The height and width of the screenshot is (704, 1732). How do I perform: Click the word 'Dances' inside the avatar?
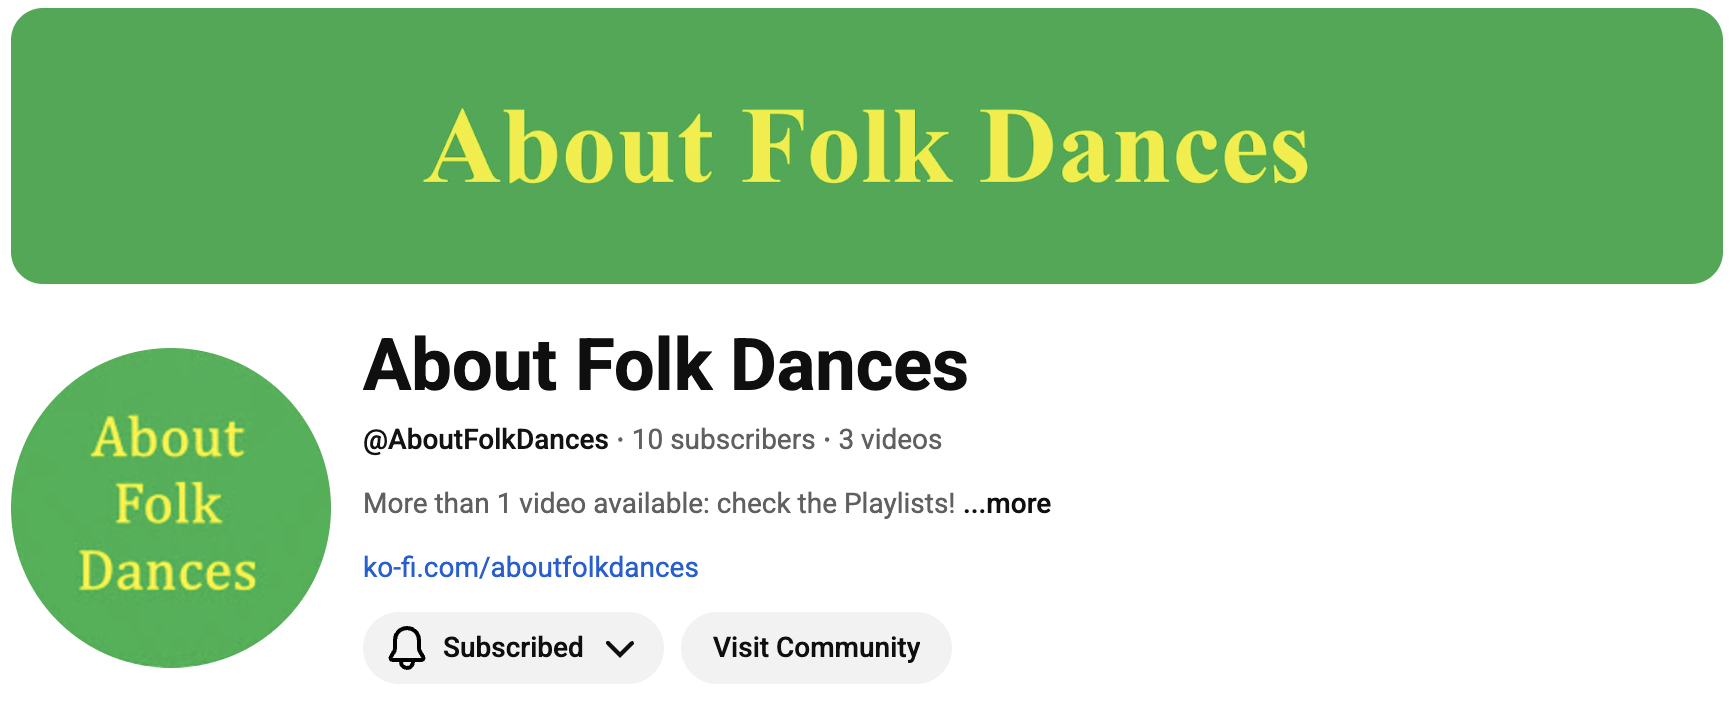point(168,571)
